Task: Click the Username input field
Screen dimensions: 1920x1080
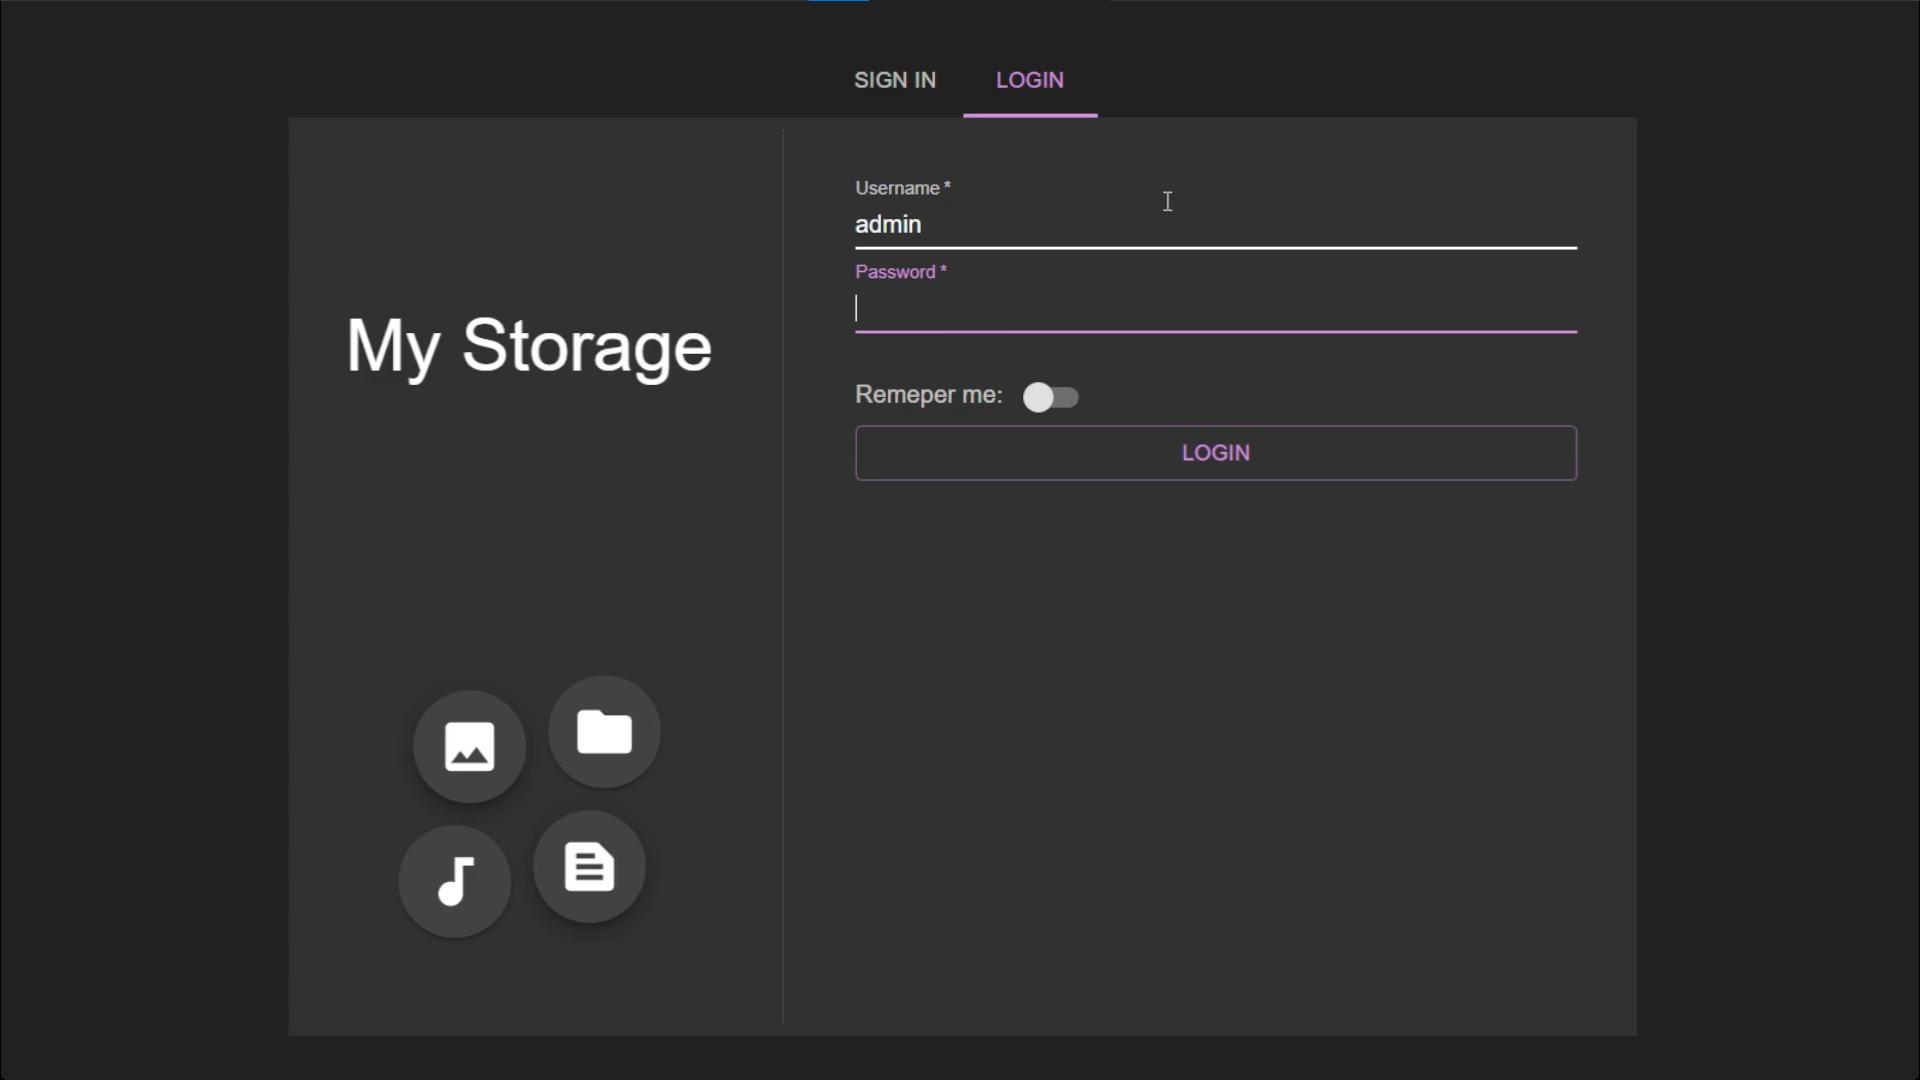Action: (1215, 225)
